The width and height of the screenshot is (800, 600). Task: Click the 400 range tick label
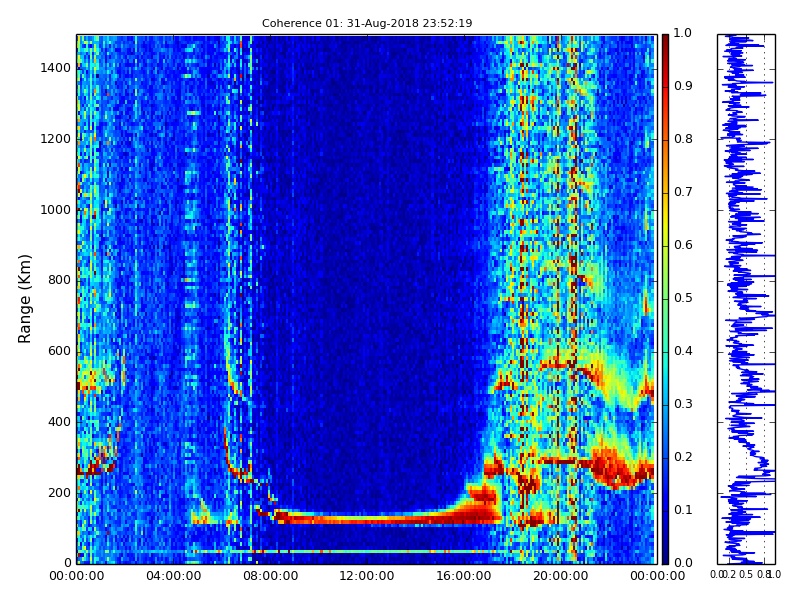(x=59, y=422)
